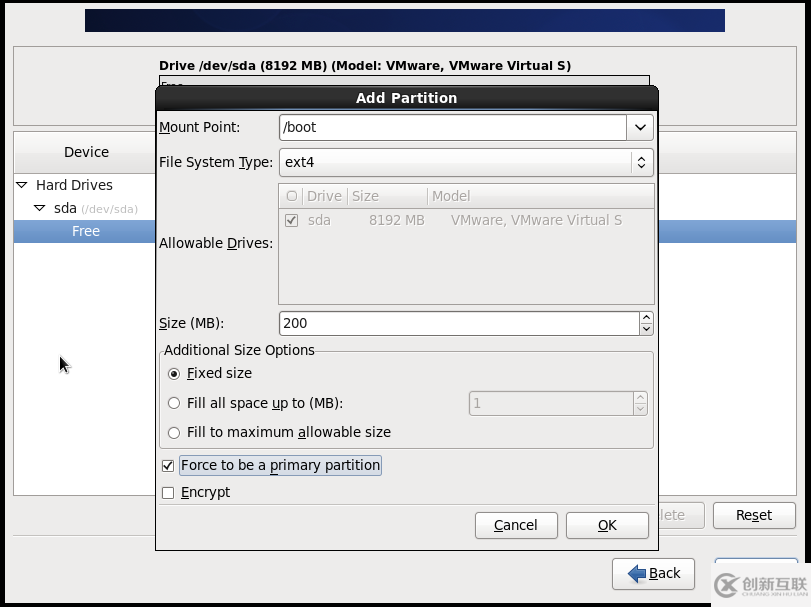Click the 8192 MB size cell
This screenshot has height=607, width=811.
point(396,221)
